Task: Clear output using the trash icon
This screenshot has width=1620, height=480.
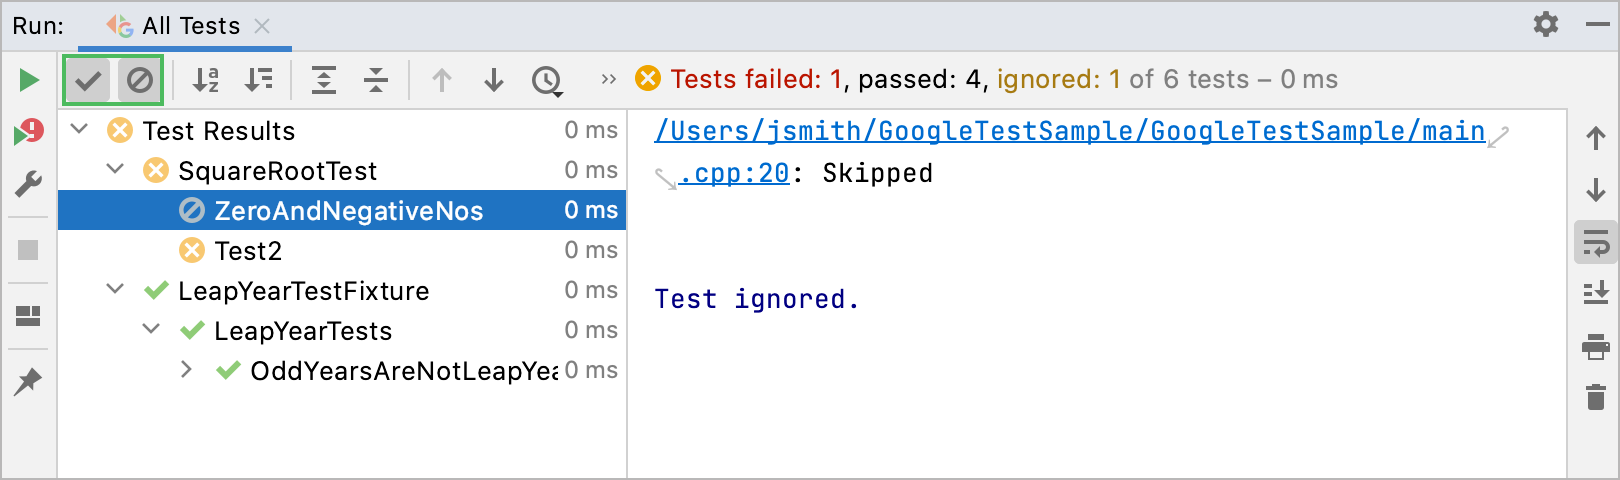Action: click(x=1596, y=397)
